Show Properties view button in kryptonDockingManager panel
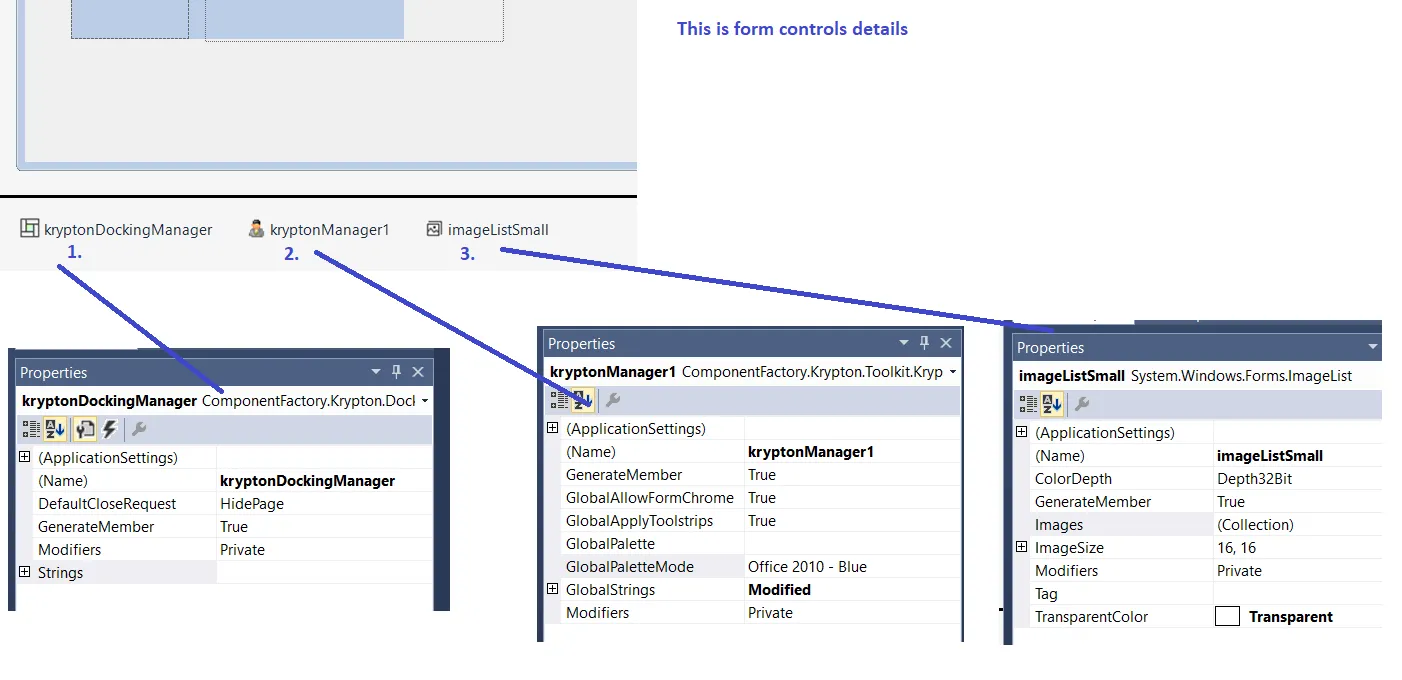 (86, 429)
